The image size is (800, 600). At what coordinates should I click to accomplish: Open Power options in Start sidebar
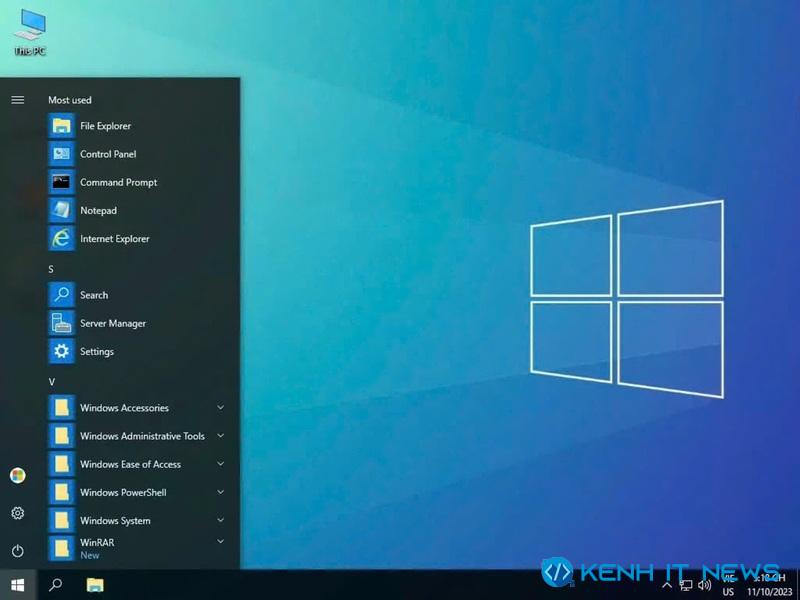coord(18,551)
